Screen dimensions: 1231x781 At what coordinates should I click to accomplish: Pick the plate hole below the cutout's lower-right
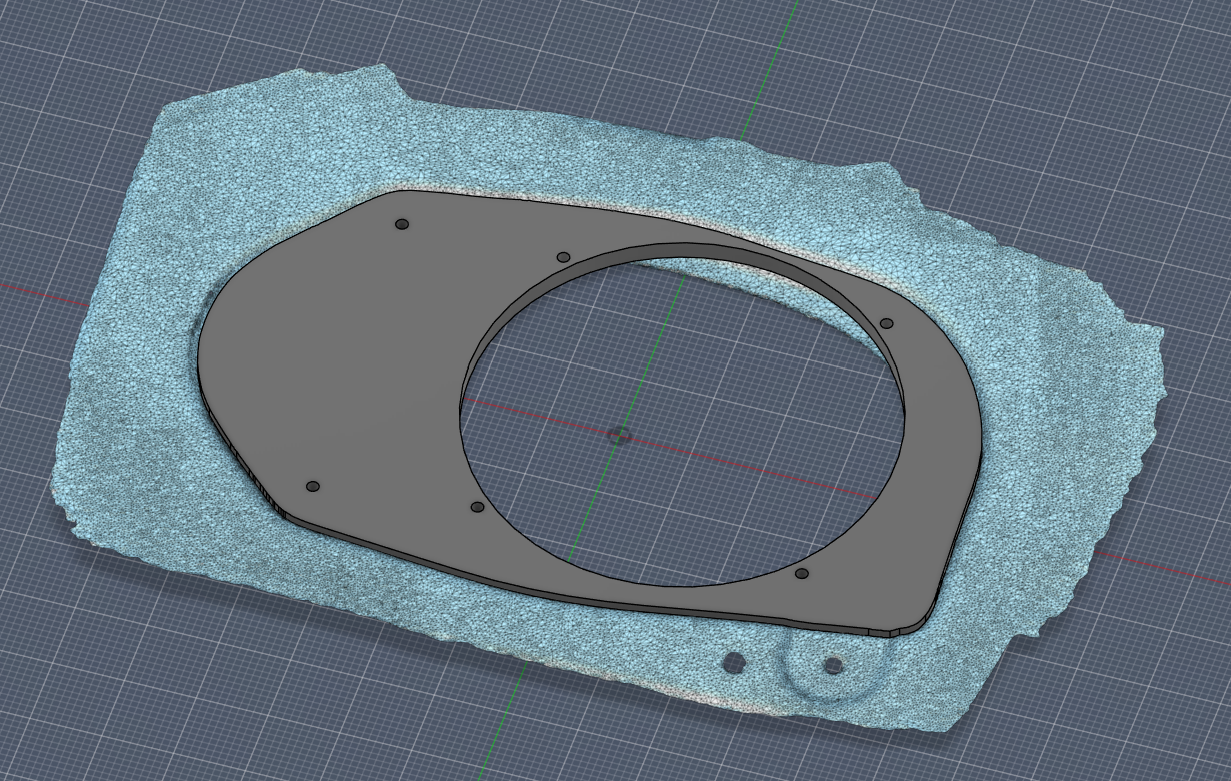pyautogui.click(x=801, y=573)
